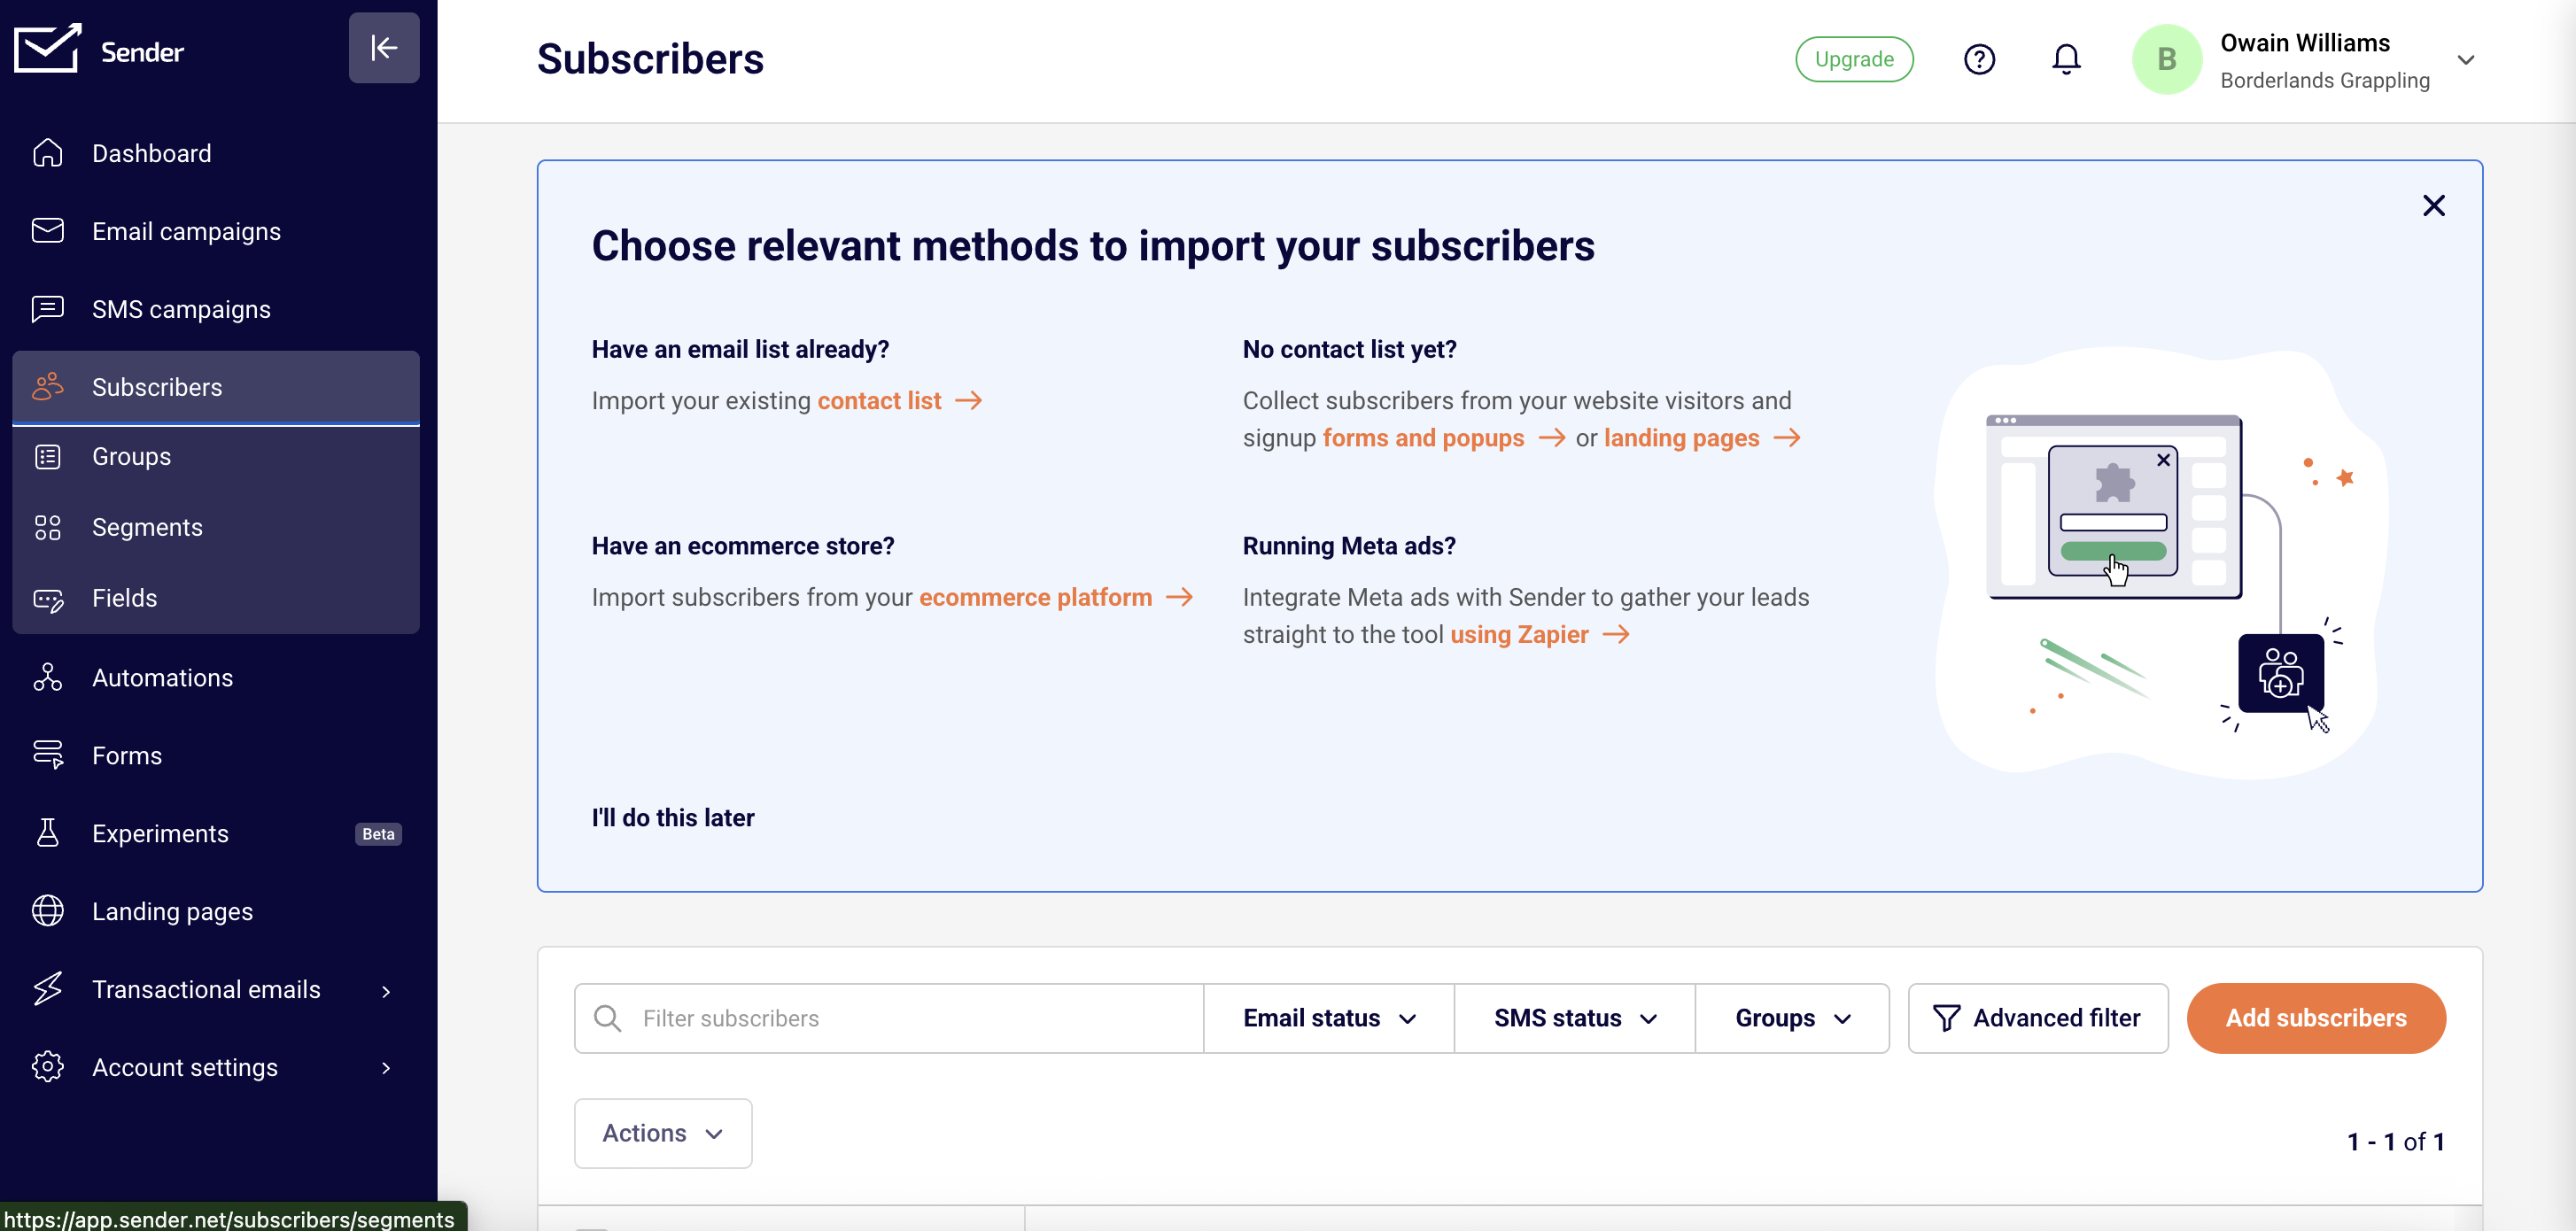Go to Email campaigns
Viewport: 2576px width, 1231px height.
click(216, 231)
